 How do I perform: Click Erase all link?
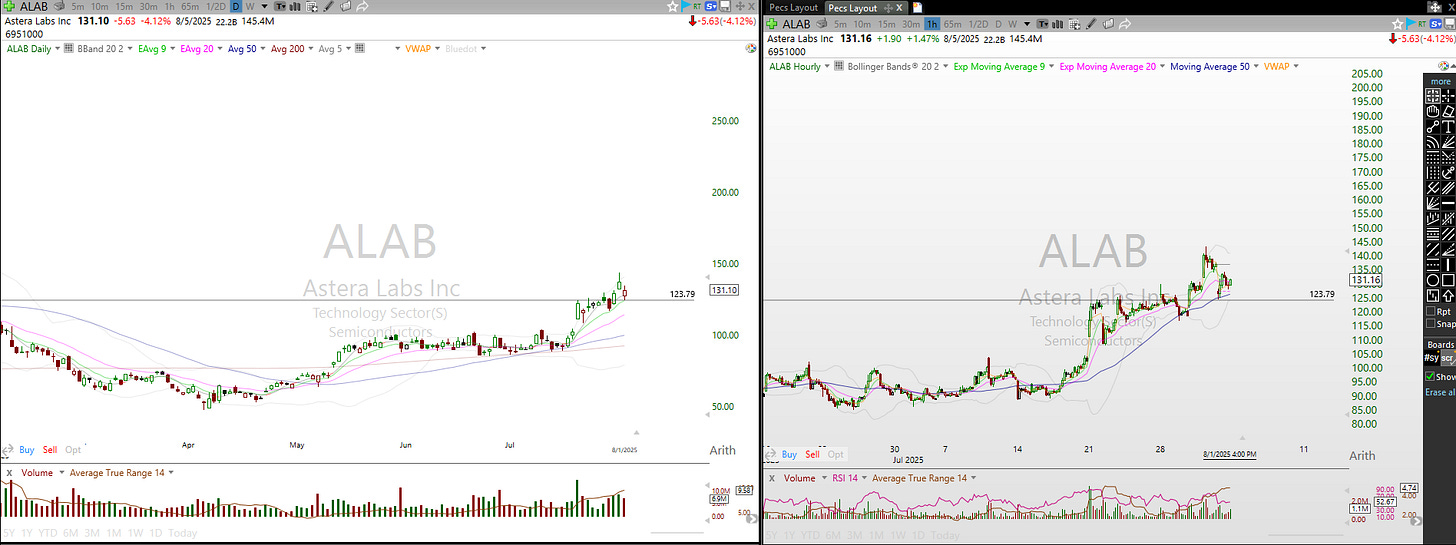1439,392
